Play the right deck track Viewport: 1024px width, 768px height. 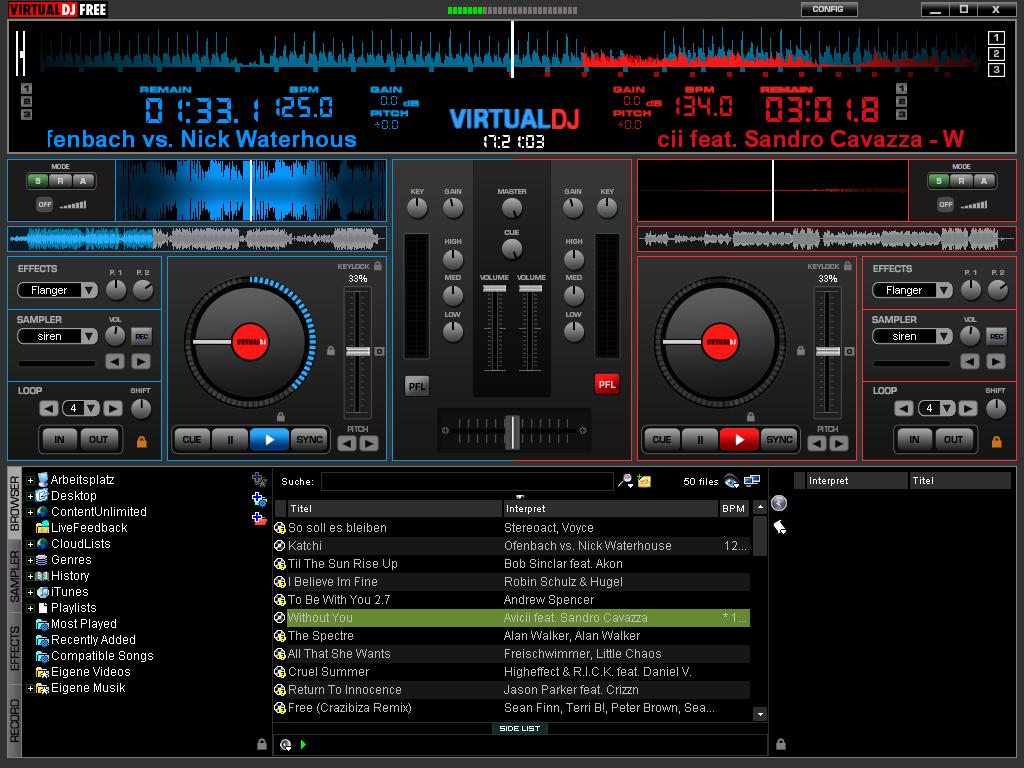point(739,440)
